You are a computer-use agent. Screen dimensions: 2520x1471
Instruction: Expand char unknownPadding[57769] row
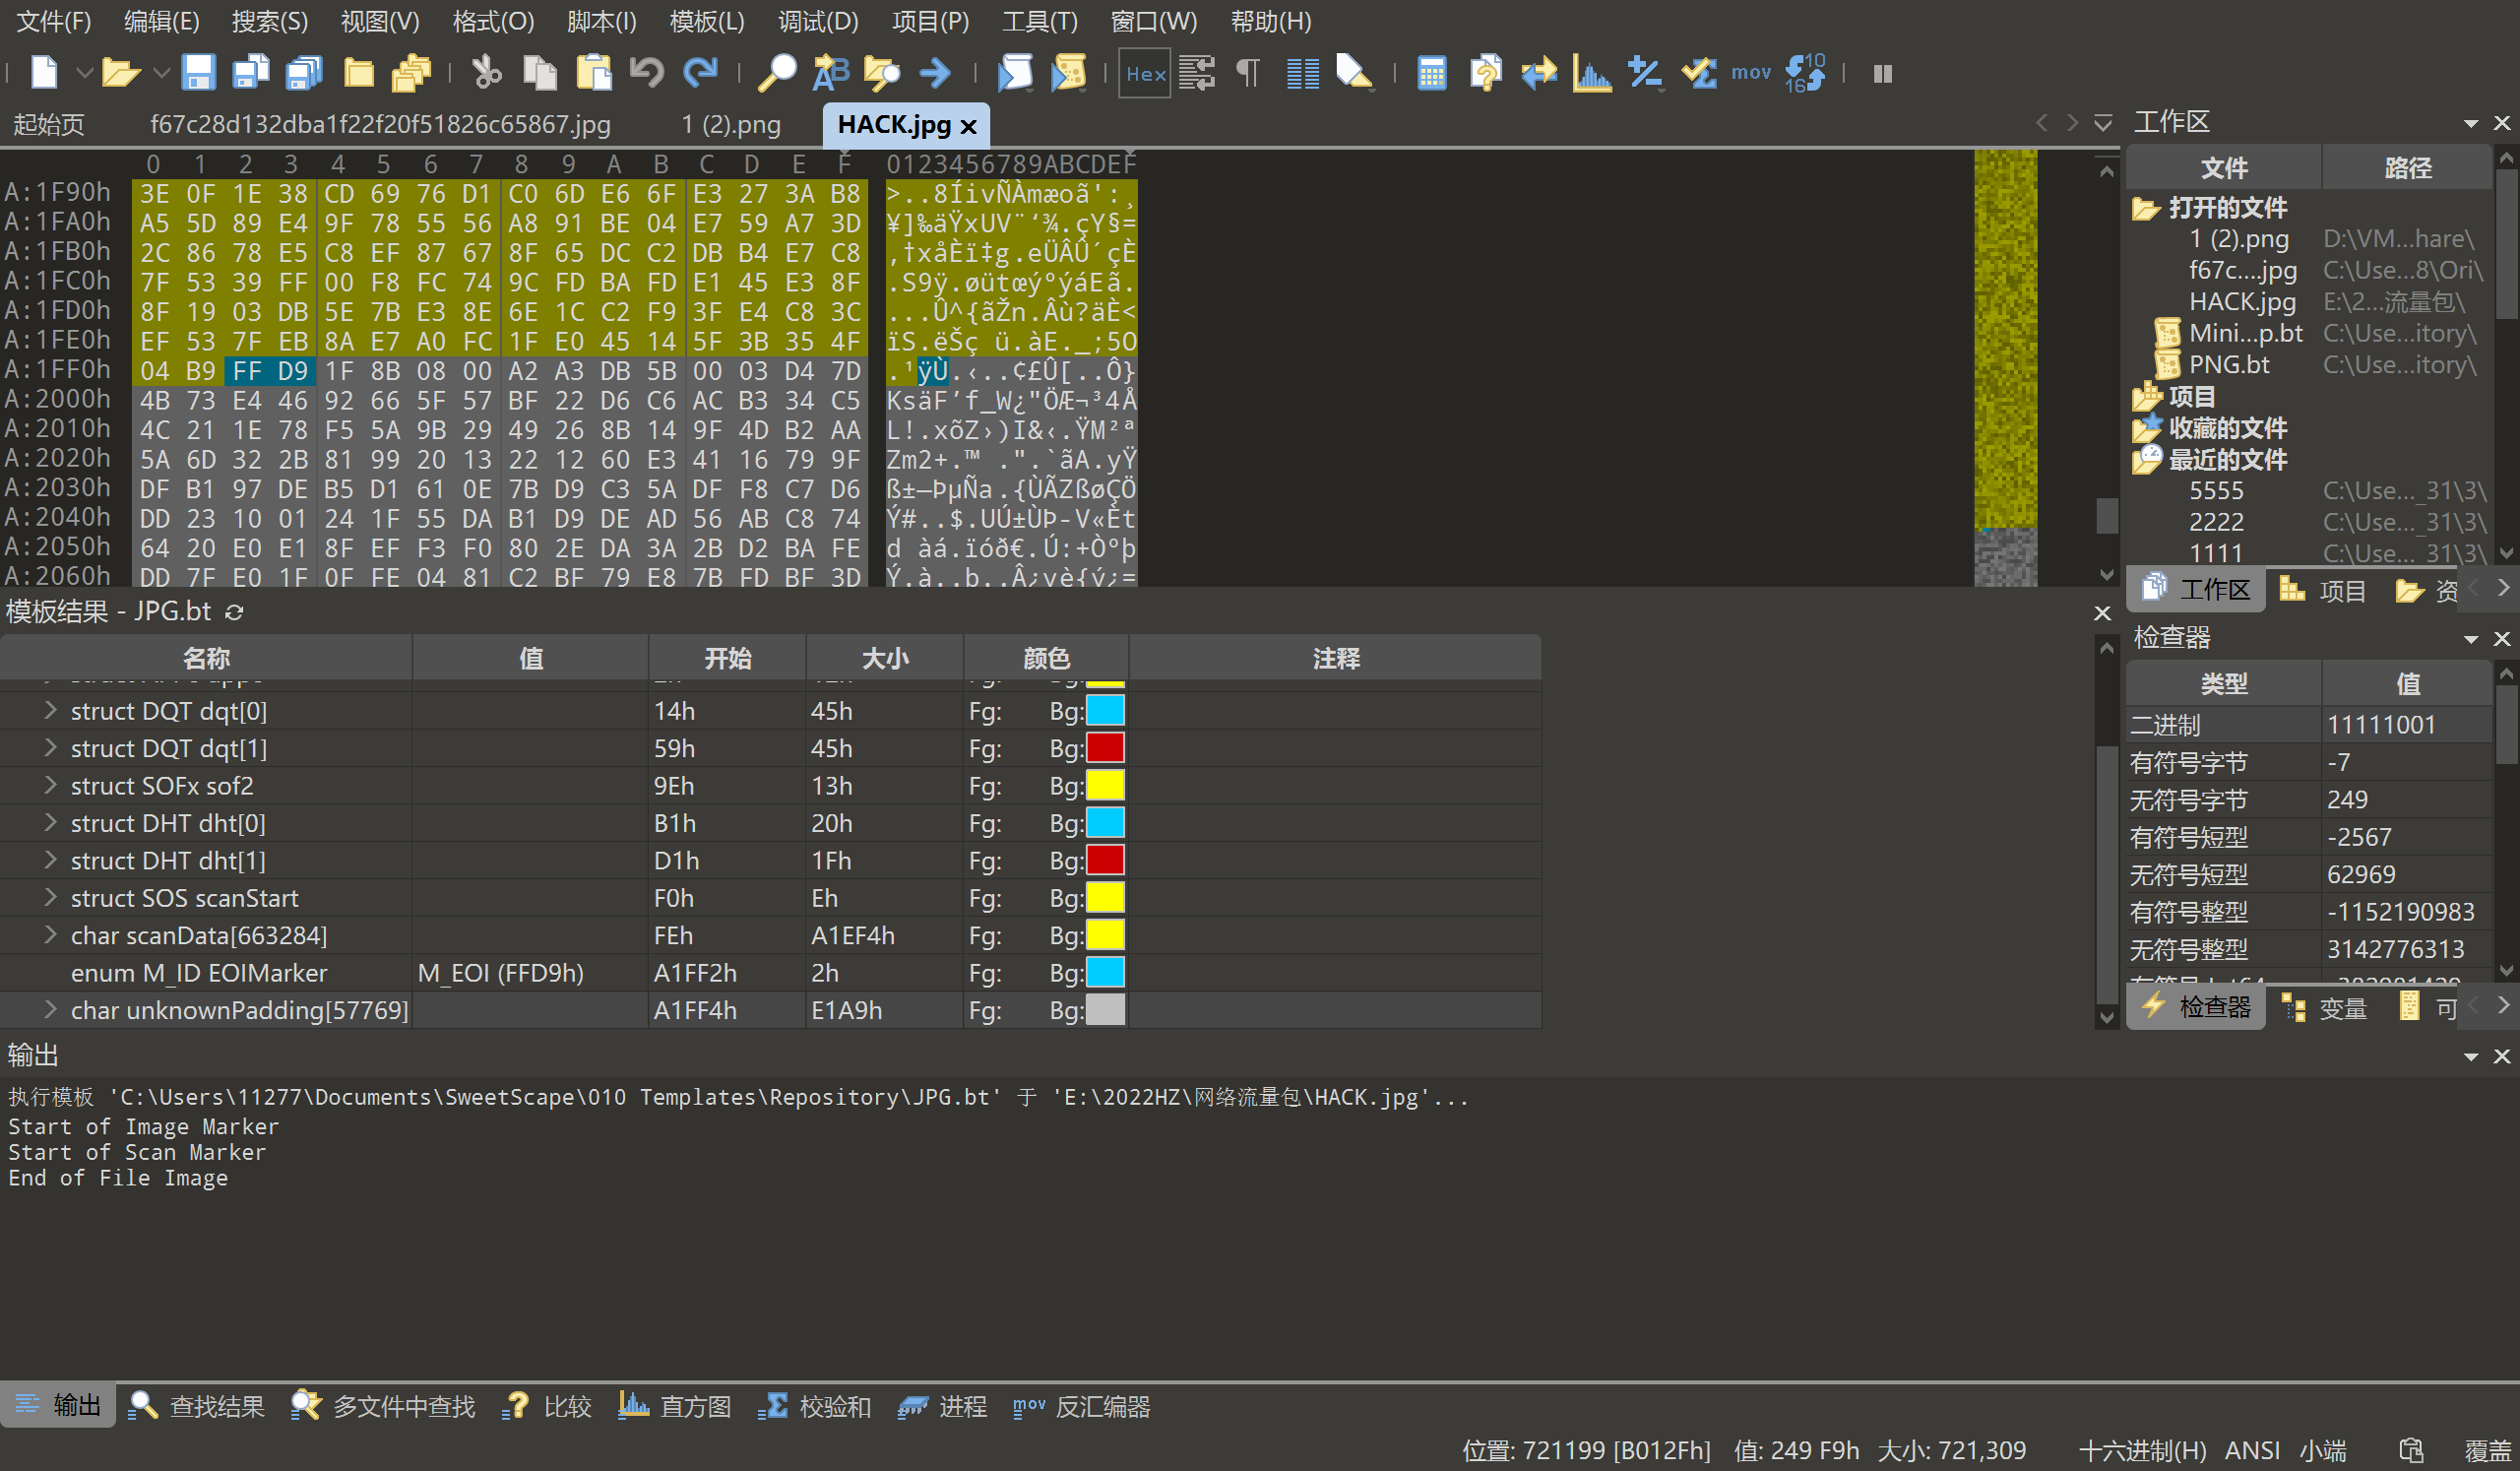tap(50, 1010)
